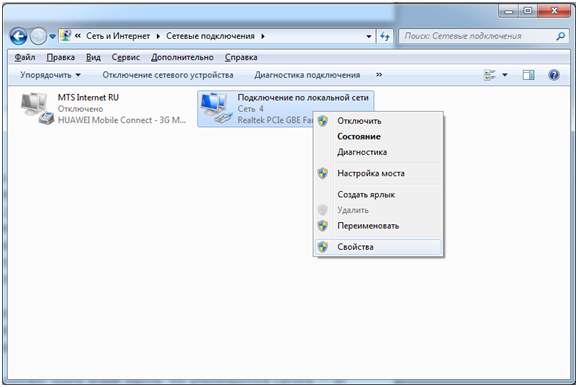
Task: Click 'Сеть 4' network label
Action: click(x=250, y=109)
